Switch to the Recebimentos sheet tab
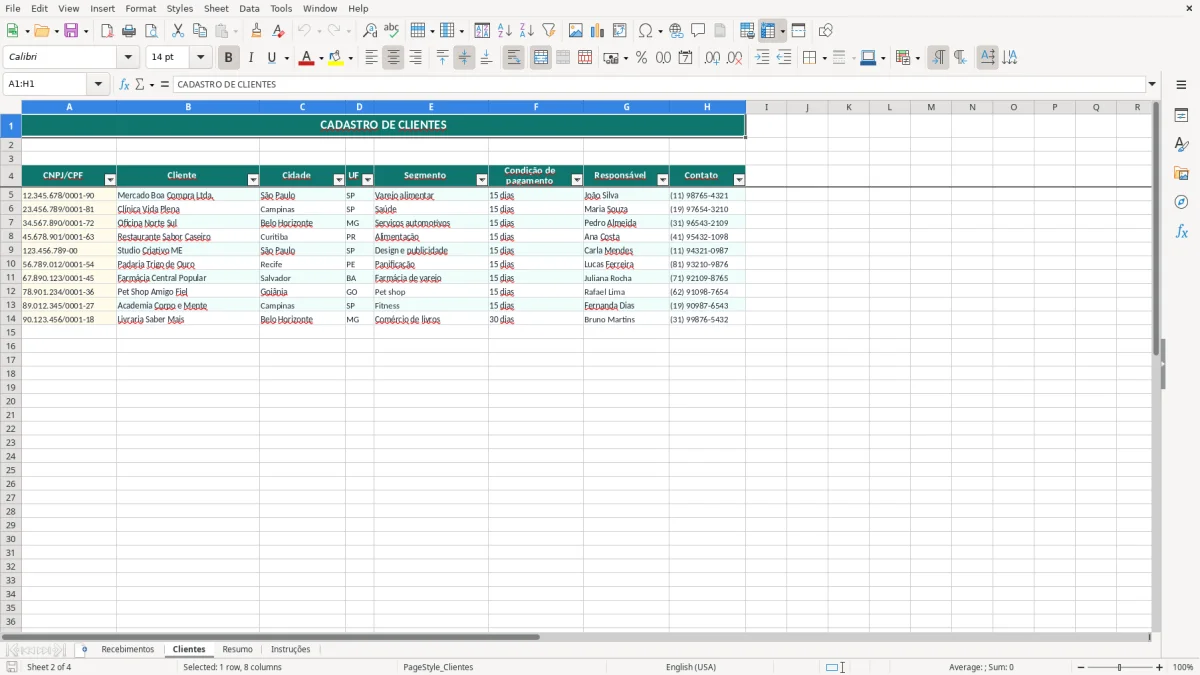1200x675 pixels. coord(128,650)
